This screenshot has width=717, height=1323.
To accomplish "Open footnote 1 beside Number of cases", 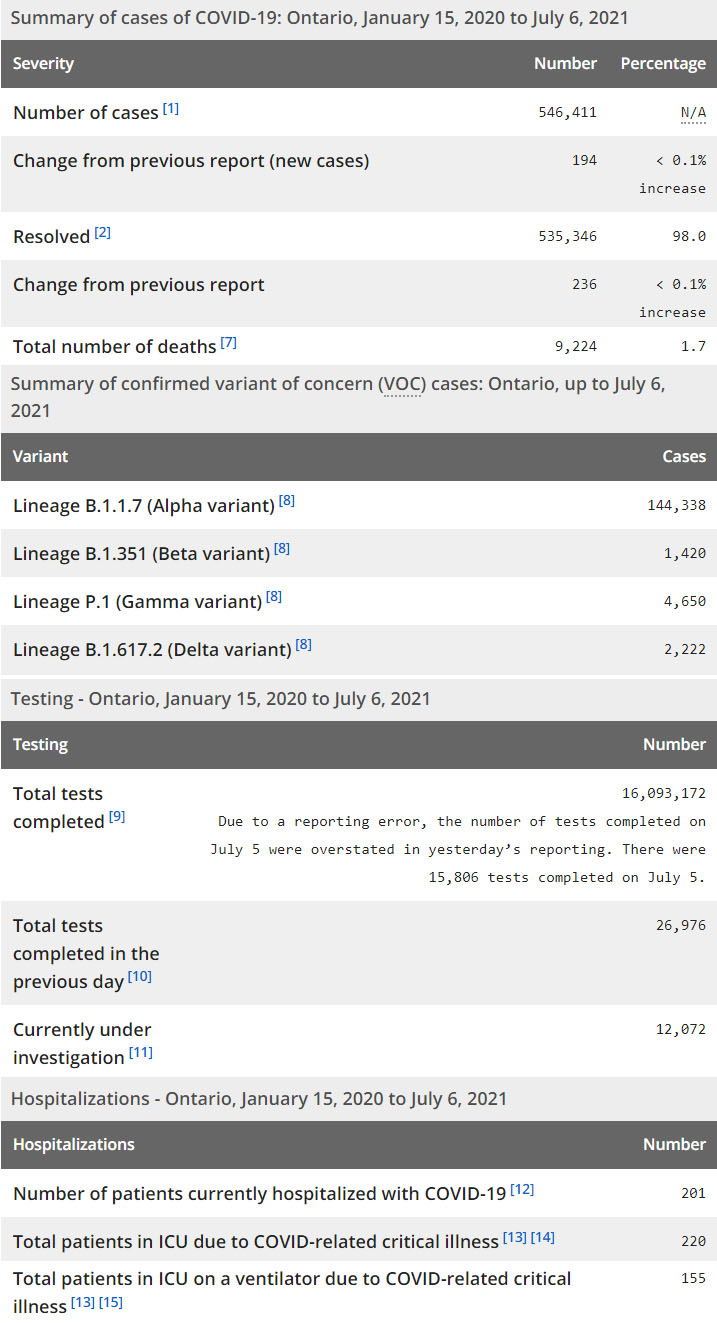I will coord(171,108).
